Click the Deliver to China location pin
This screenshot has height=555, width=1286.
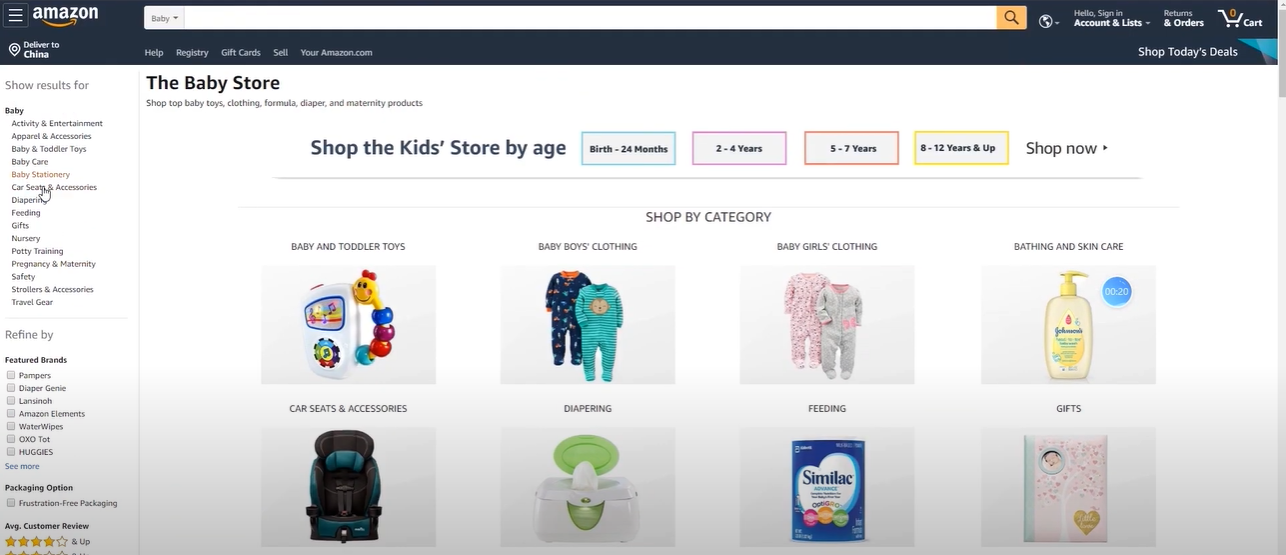14,50
